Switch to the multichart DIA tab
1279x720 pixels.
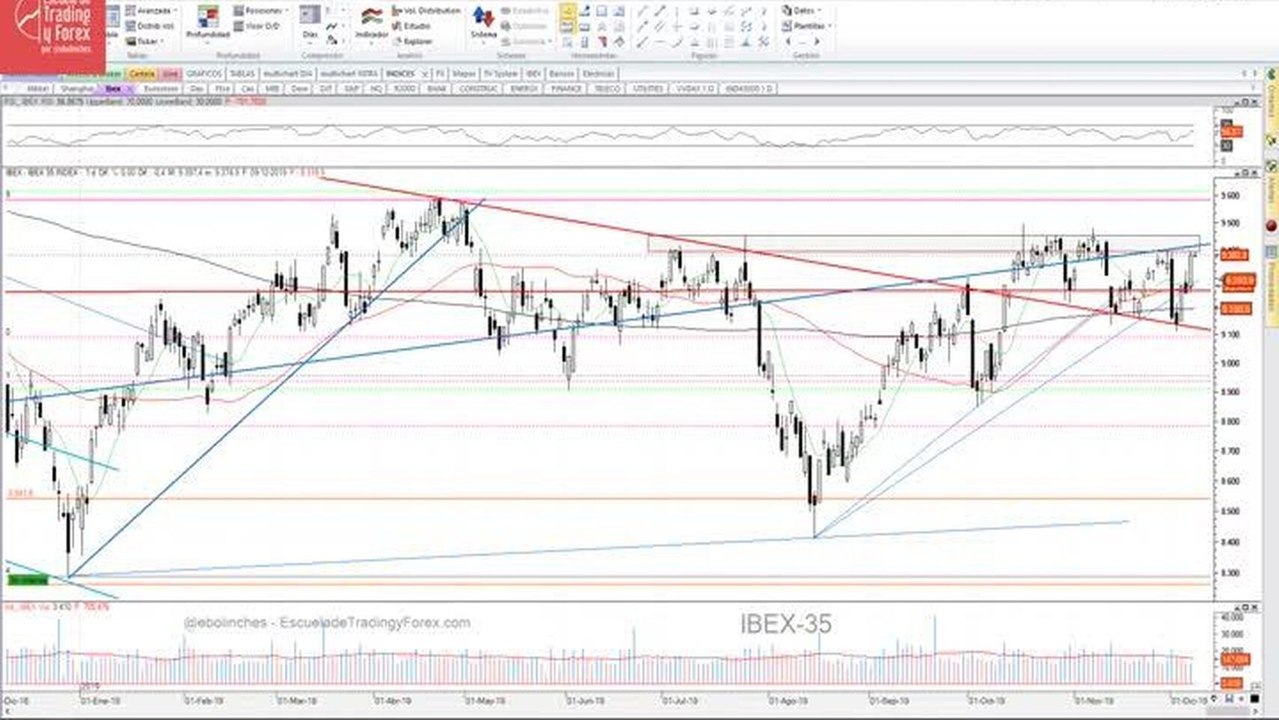pyautogui.click(x=288, y=73)
